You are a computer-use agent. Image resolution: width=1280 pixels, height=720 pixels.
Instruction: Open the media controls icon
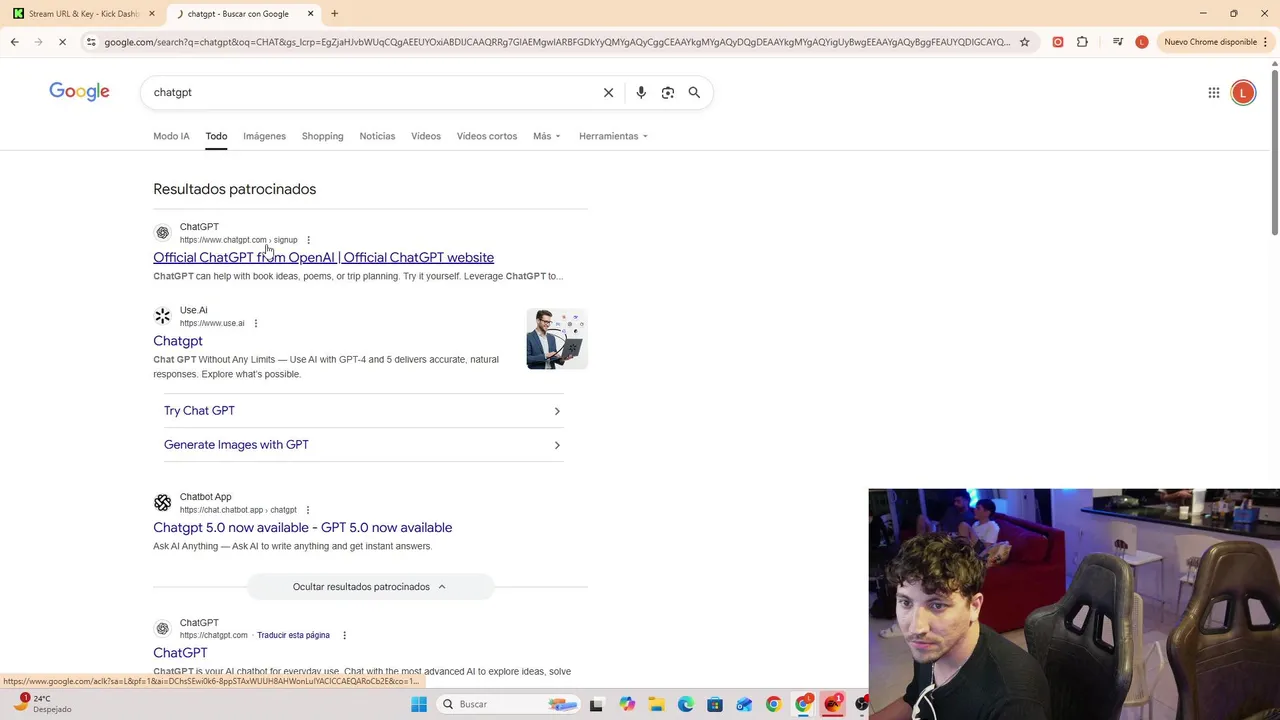point(1118,42)
